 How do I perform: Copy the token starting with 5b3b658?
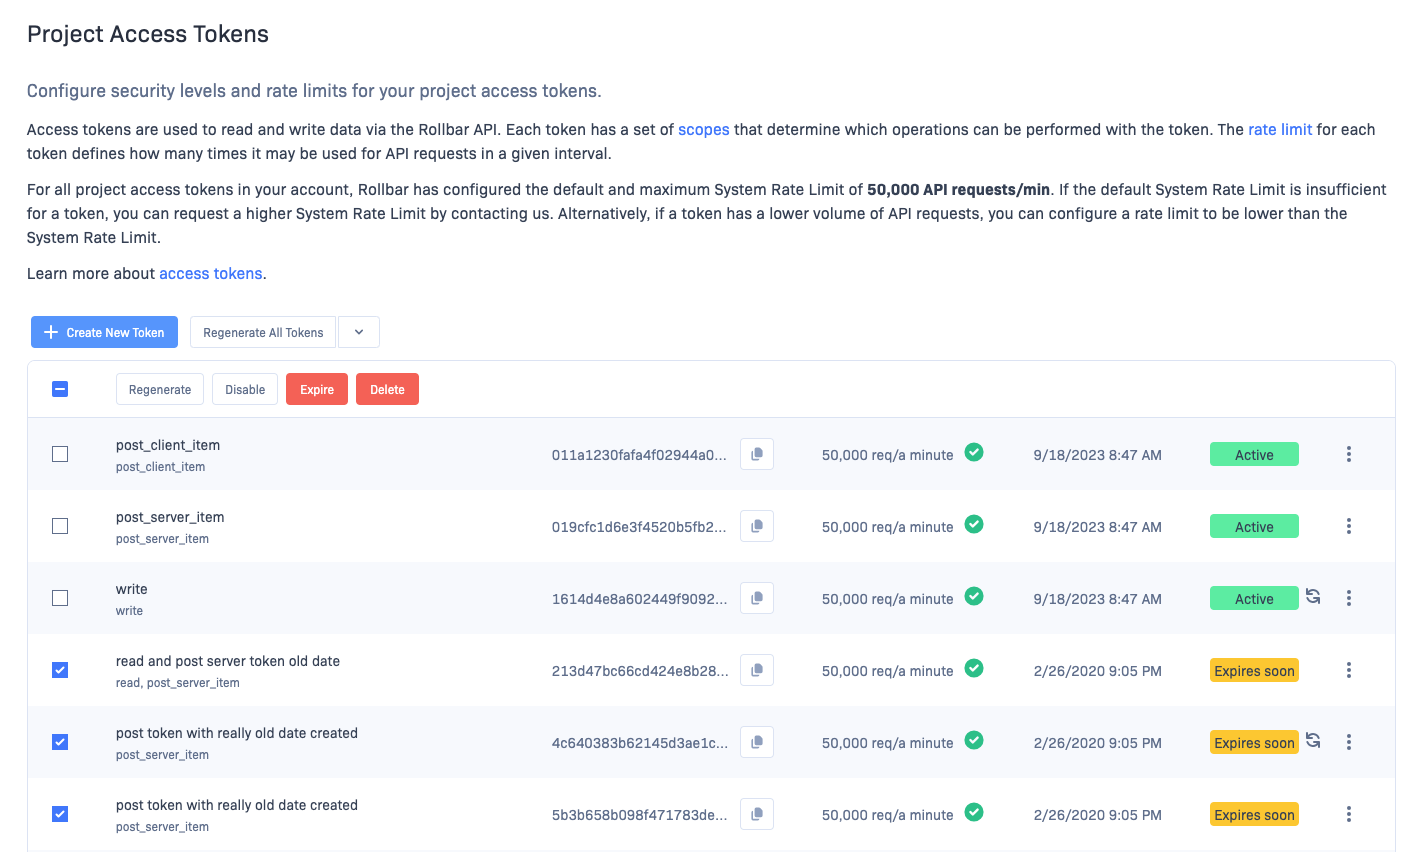[757, 813]
